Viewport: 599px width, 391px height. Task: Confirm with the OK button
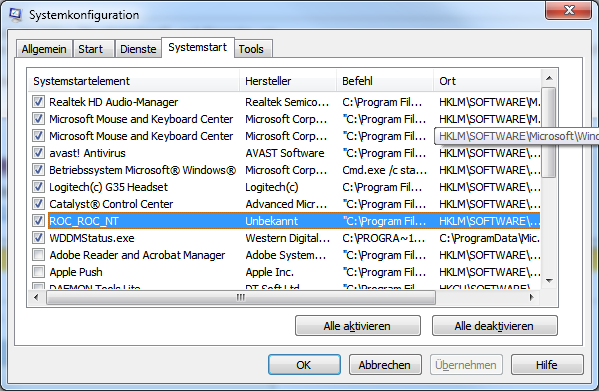(x=304, y=365)
